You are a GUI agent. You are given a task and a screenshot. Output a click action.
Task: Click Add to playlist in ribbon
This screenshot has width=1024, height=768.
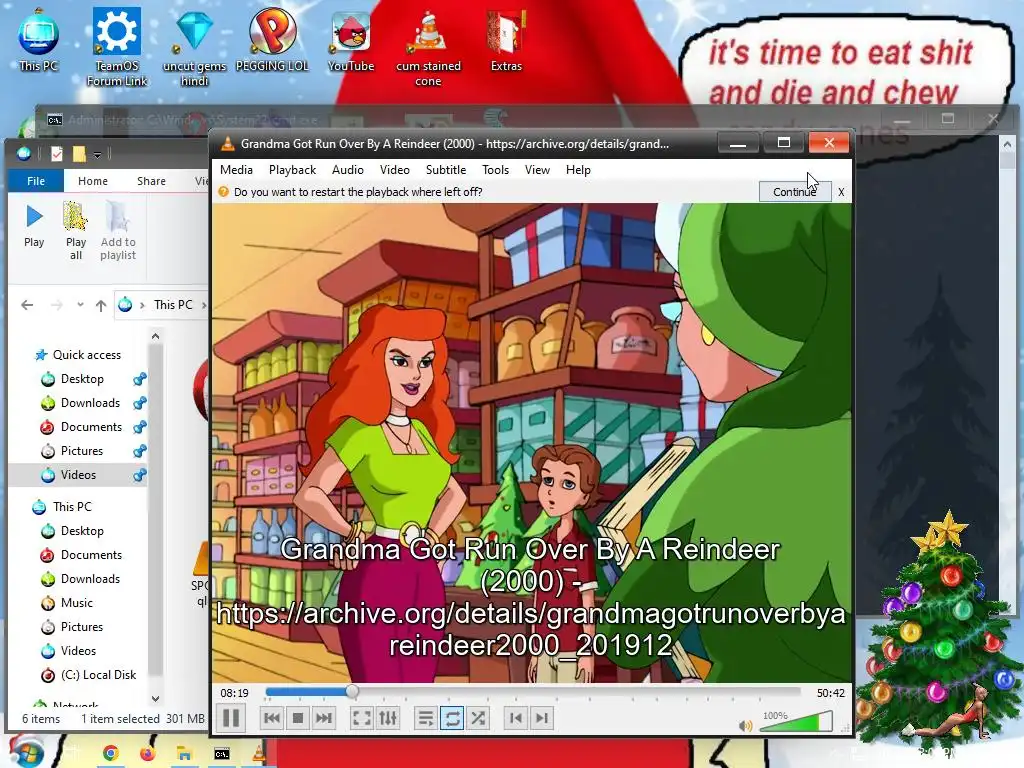click(118, 231)
